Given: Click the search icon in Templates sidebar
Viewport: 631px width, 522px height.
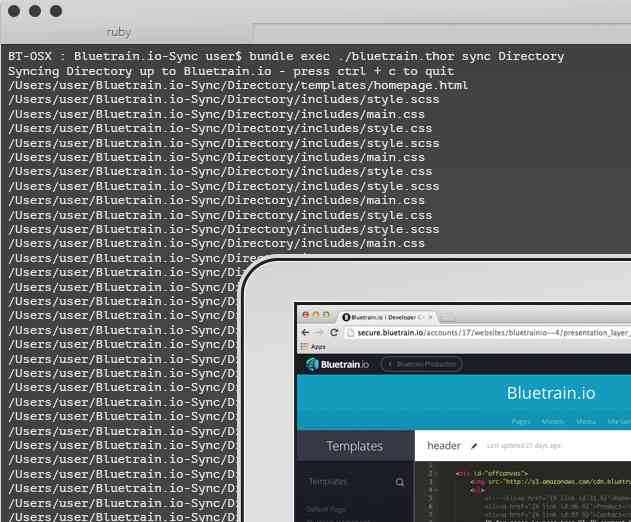Looking at the screenshot, I should (400, 482).
